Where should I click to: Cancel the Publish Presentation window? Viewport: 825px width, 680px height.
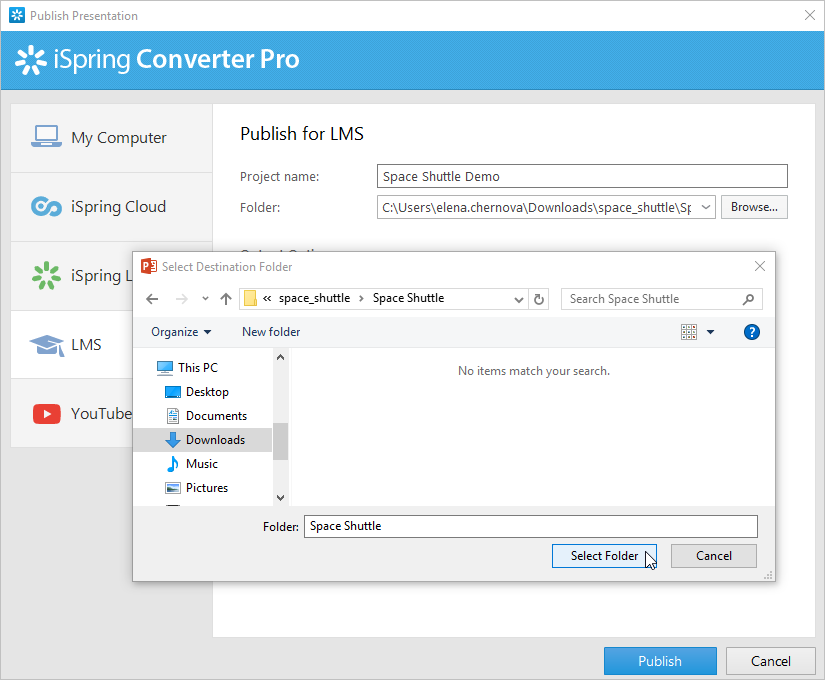(x=770, y=661)
